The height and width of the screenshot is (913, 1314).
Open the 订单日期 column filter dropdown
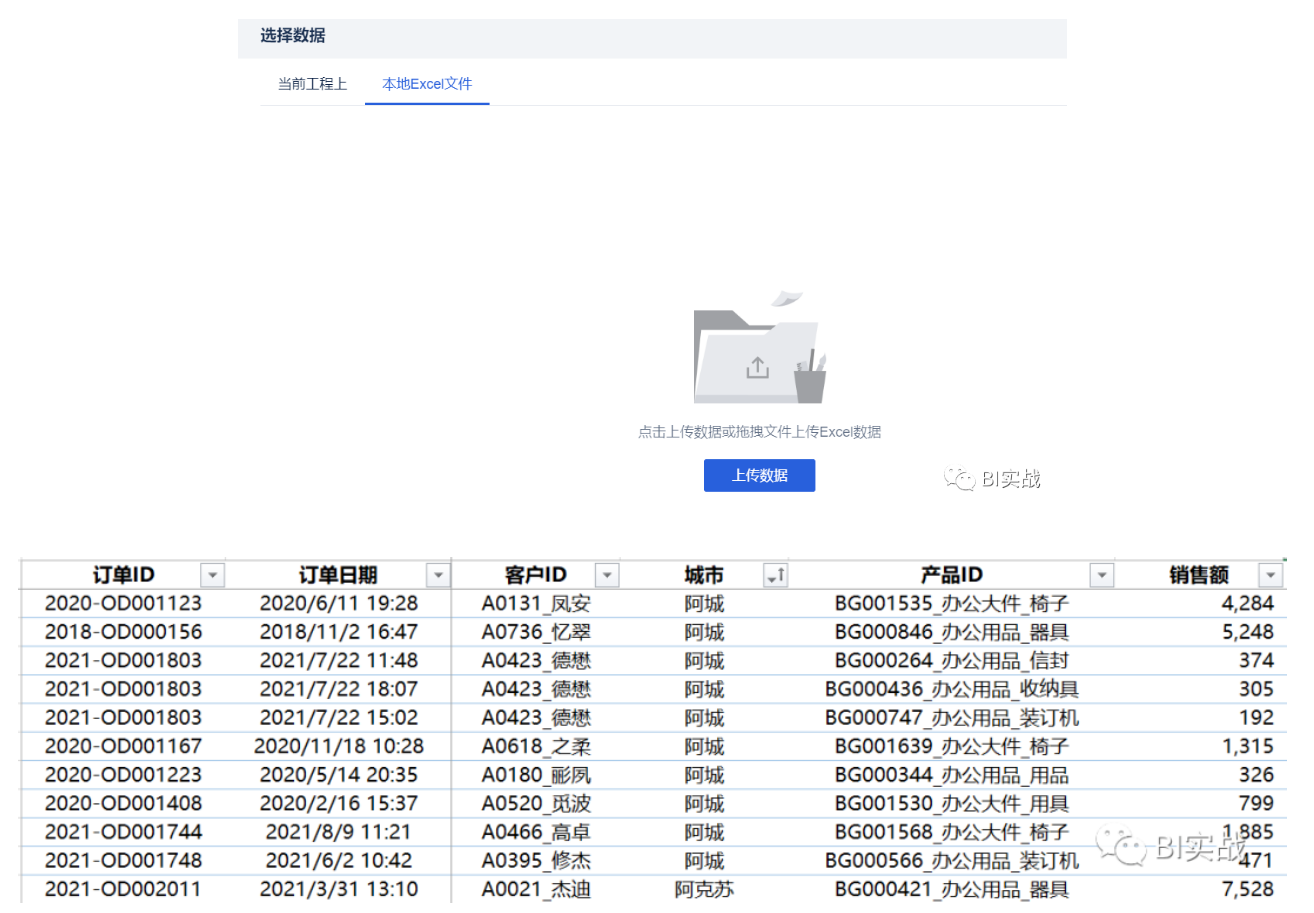[x=438, y=575]
